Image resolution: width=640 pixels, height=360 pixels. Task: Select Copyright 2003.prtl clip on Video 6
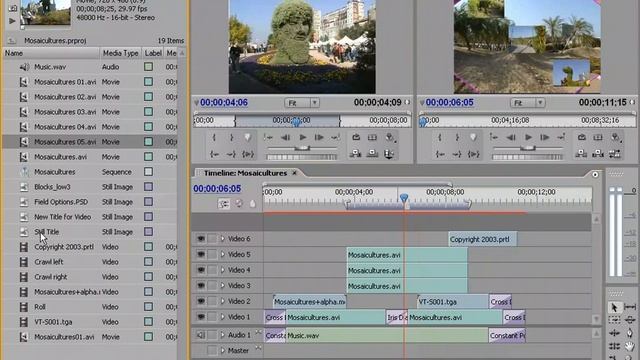pos(482,239)
